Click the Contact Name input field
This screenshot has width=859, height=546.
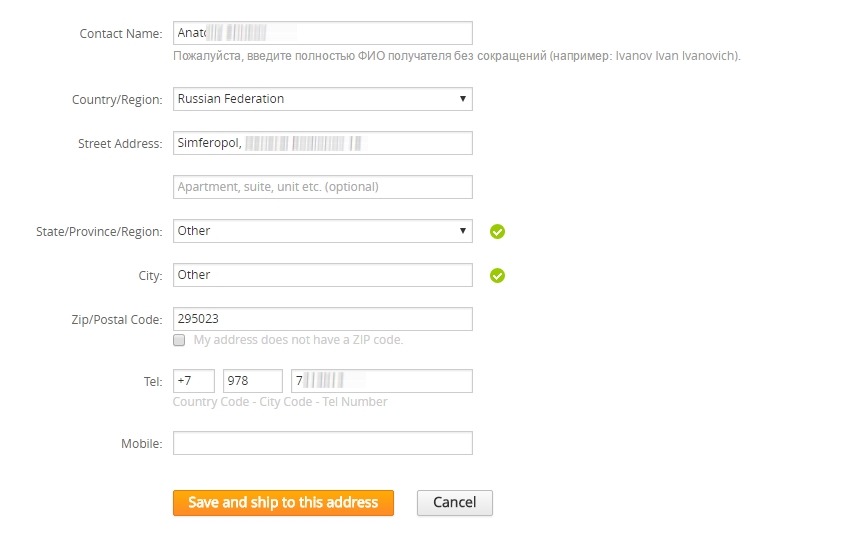click(322, 33)
